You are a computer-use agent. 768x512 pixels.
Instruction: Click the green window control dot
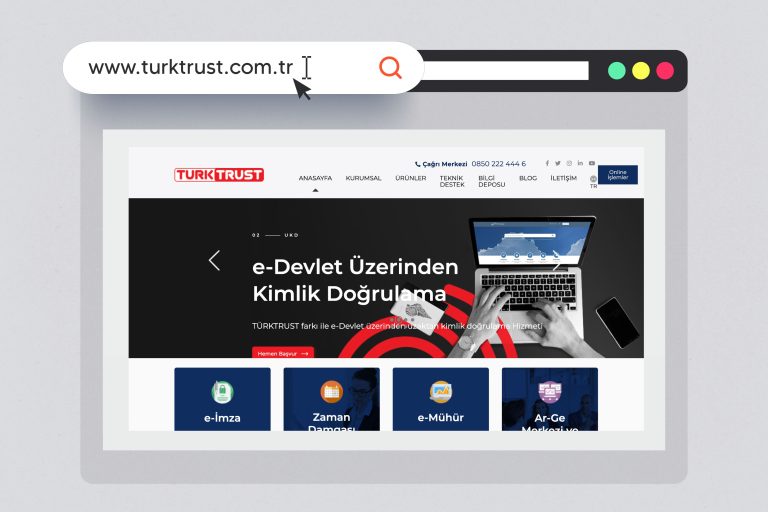[x=617, y=71]
